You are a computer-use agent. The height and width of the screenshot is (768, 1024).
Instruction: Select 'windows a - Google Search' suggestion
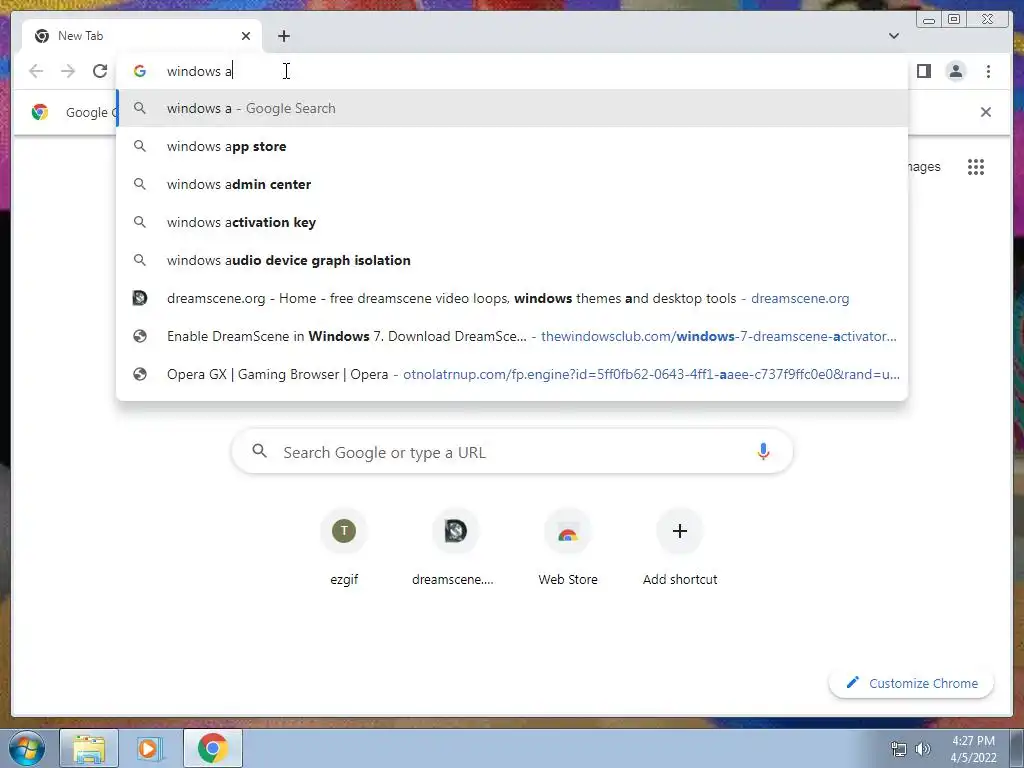512,108
